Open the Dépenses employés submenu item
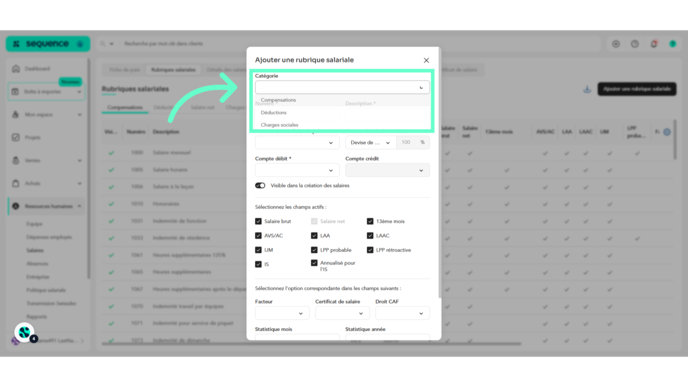Screen dimensions: 688x387 click(x=49, y=237)
